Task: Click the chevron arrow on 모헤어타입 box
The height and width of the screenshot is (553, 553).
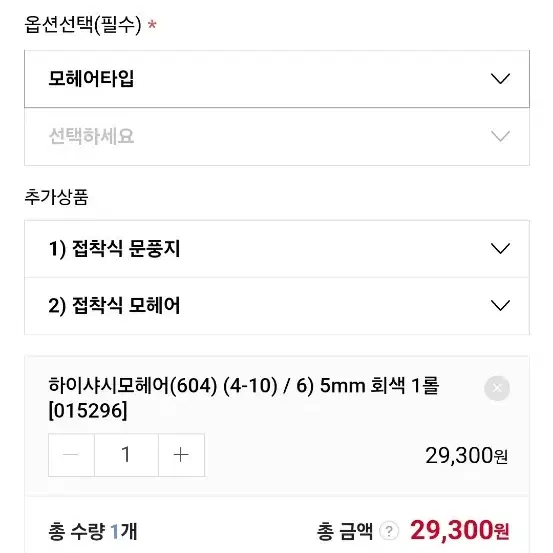Action: [500, 79]
